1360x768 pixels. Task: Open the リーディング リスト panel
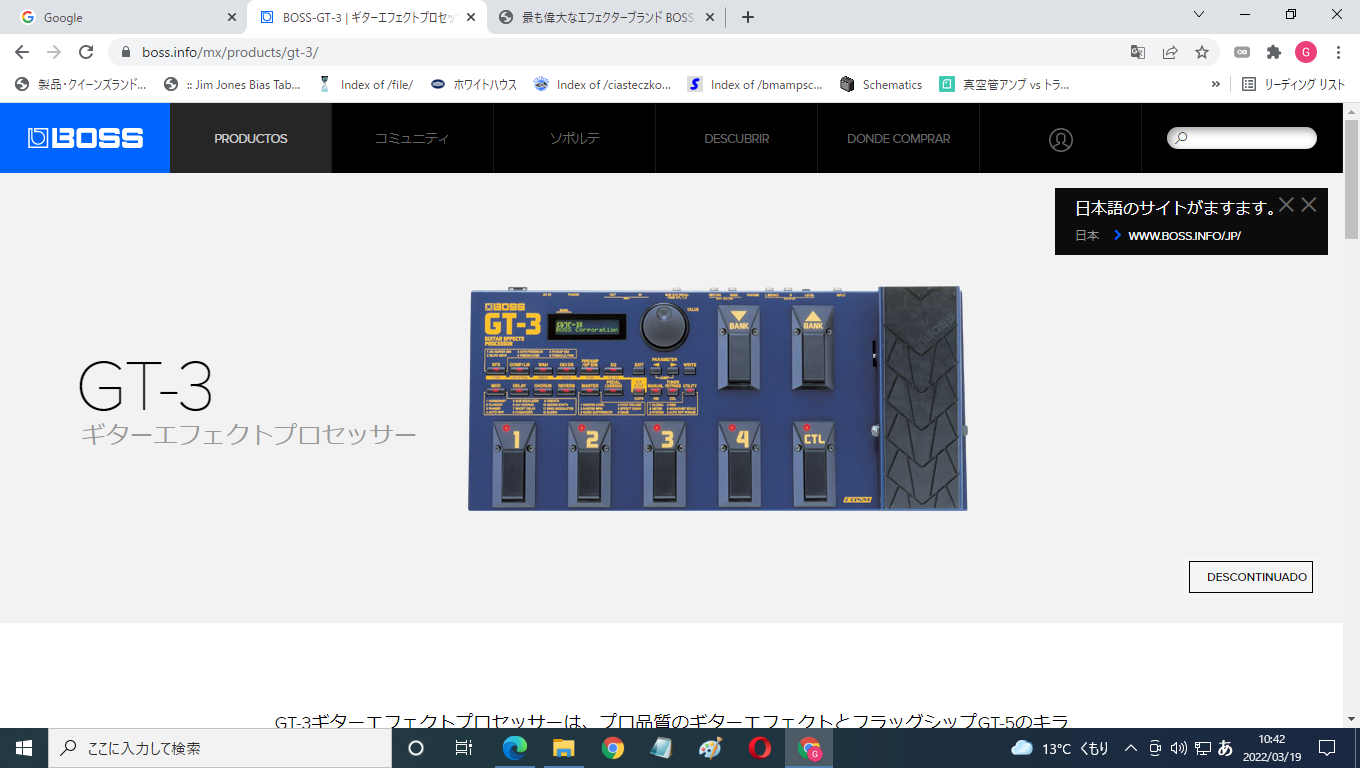[1293, 85]
